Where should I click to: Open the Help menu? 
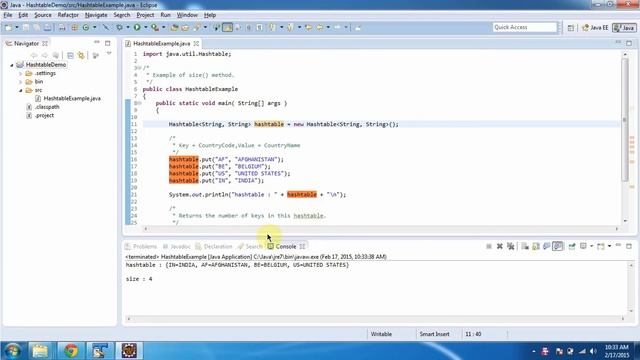tap(210, 15)
